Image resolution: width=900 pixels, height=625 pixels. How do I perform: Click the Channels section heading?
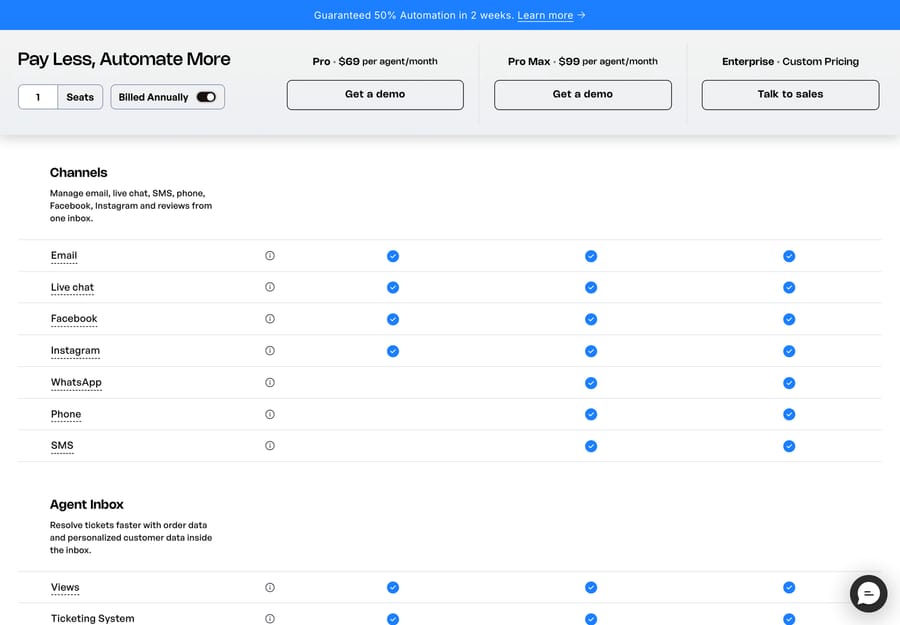pyautogui.click(x=79, y=173)
